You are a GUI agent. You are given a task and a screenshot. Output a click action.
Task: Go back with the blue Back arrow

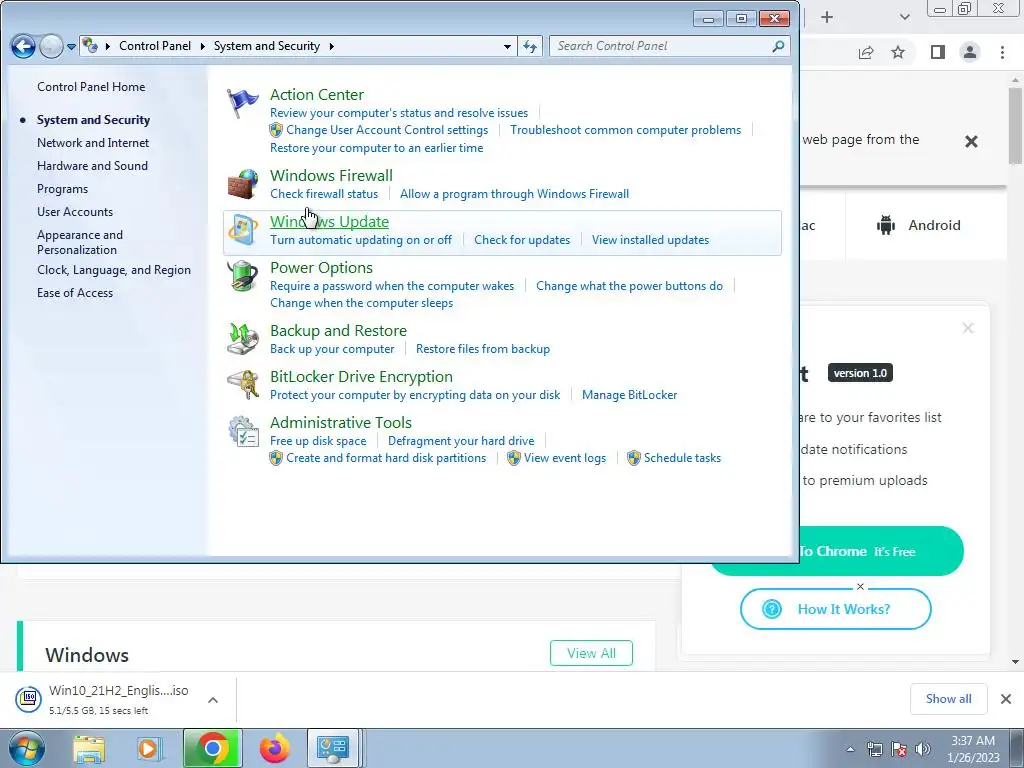pos(23,46)
